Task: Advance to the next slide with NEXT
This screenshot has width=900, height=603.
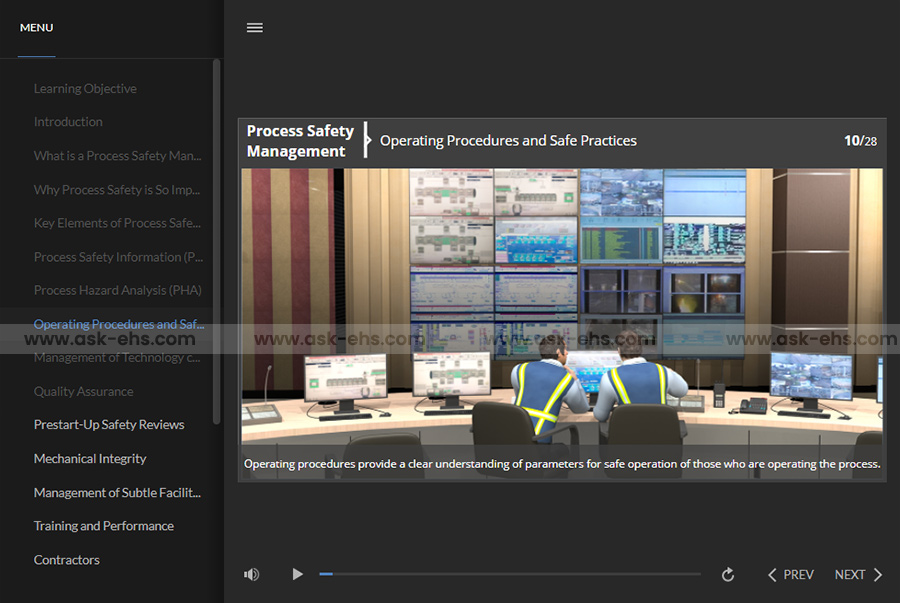Action: [858, 574]
